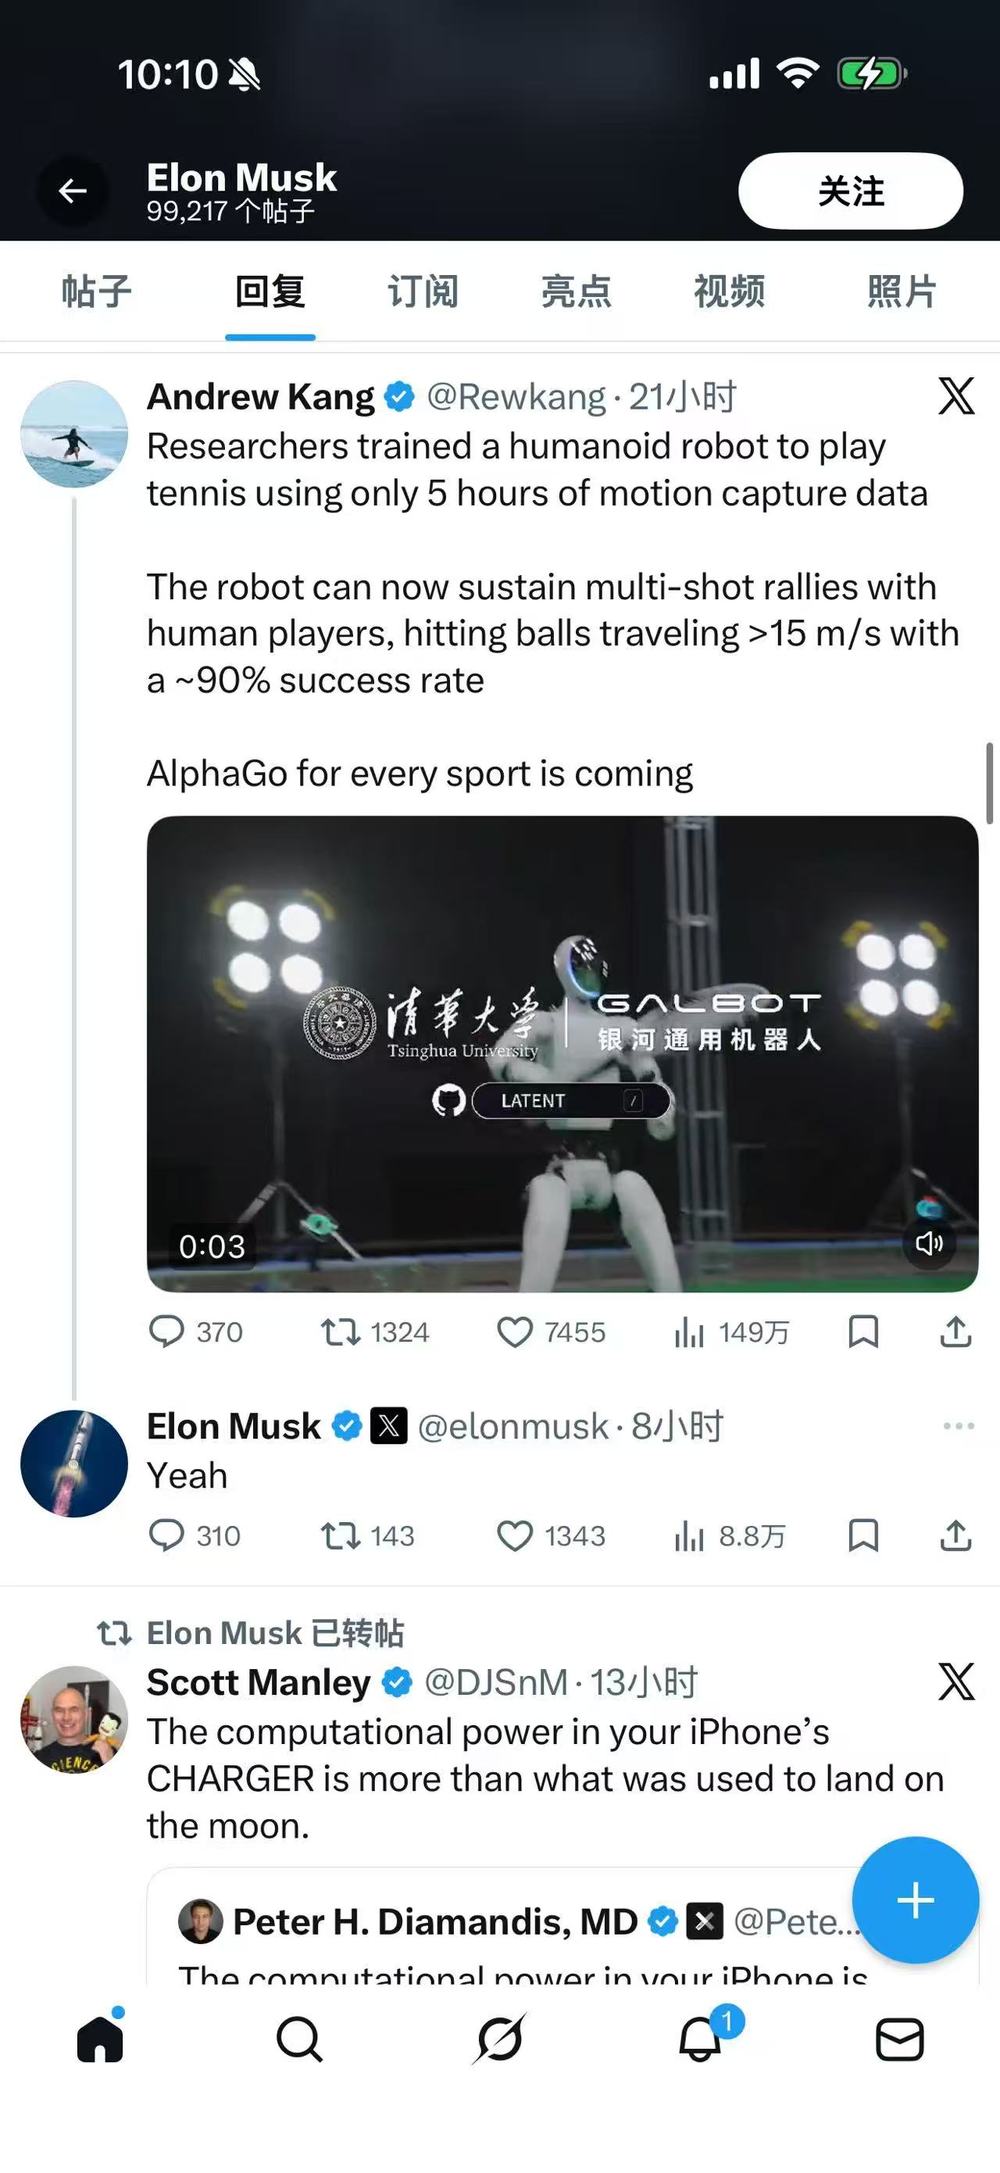Open the 视频 tab
The height and width of the screenshot is (2173, 1000).
(729, 292)
